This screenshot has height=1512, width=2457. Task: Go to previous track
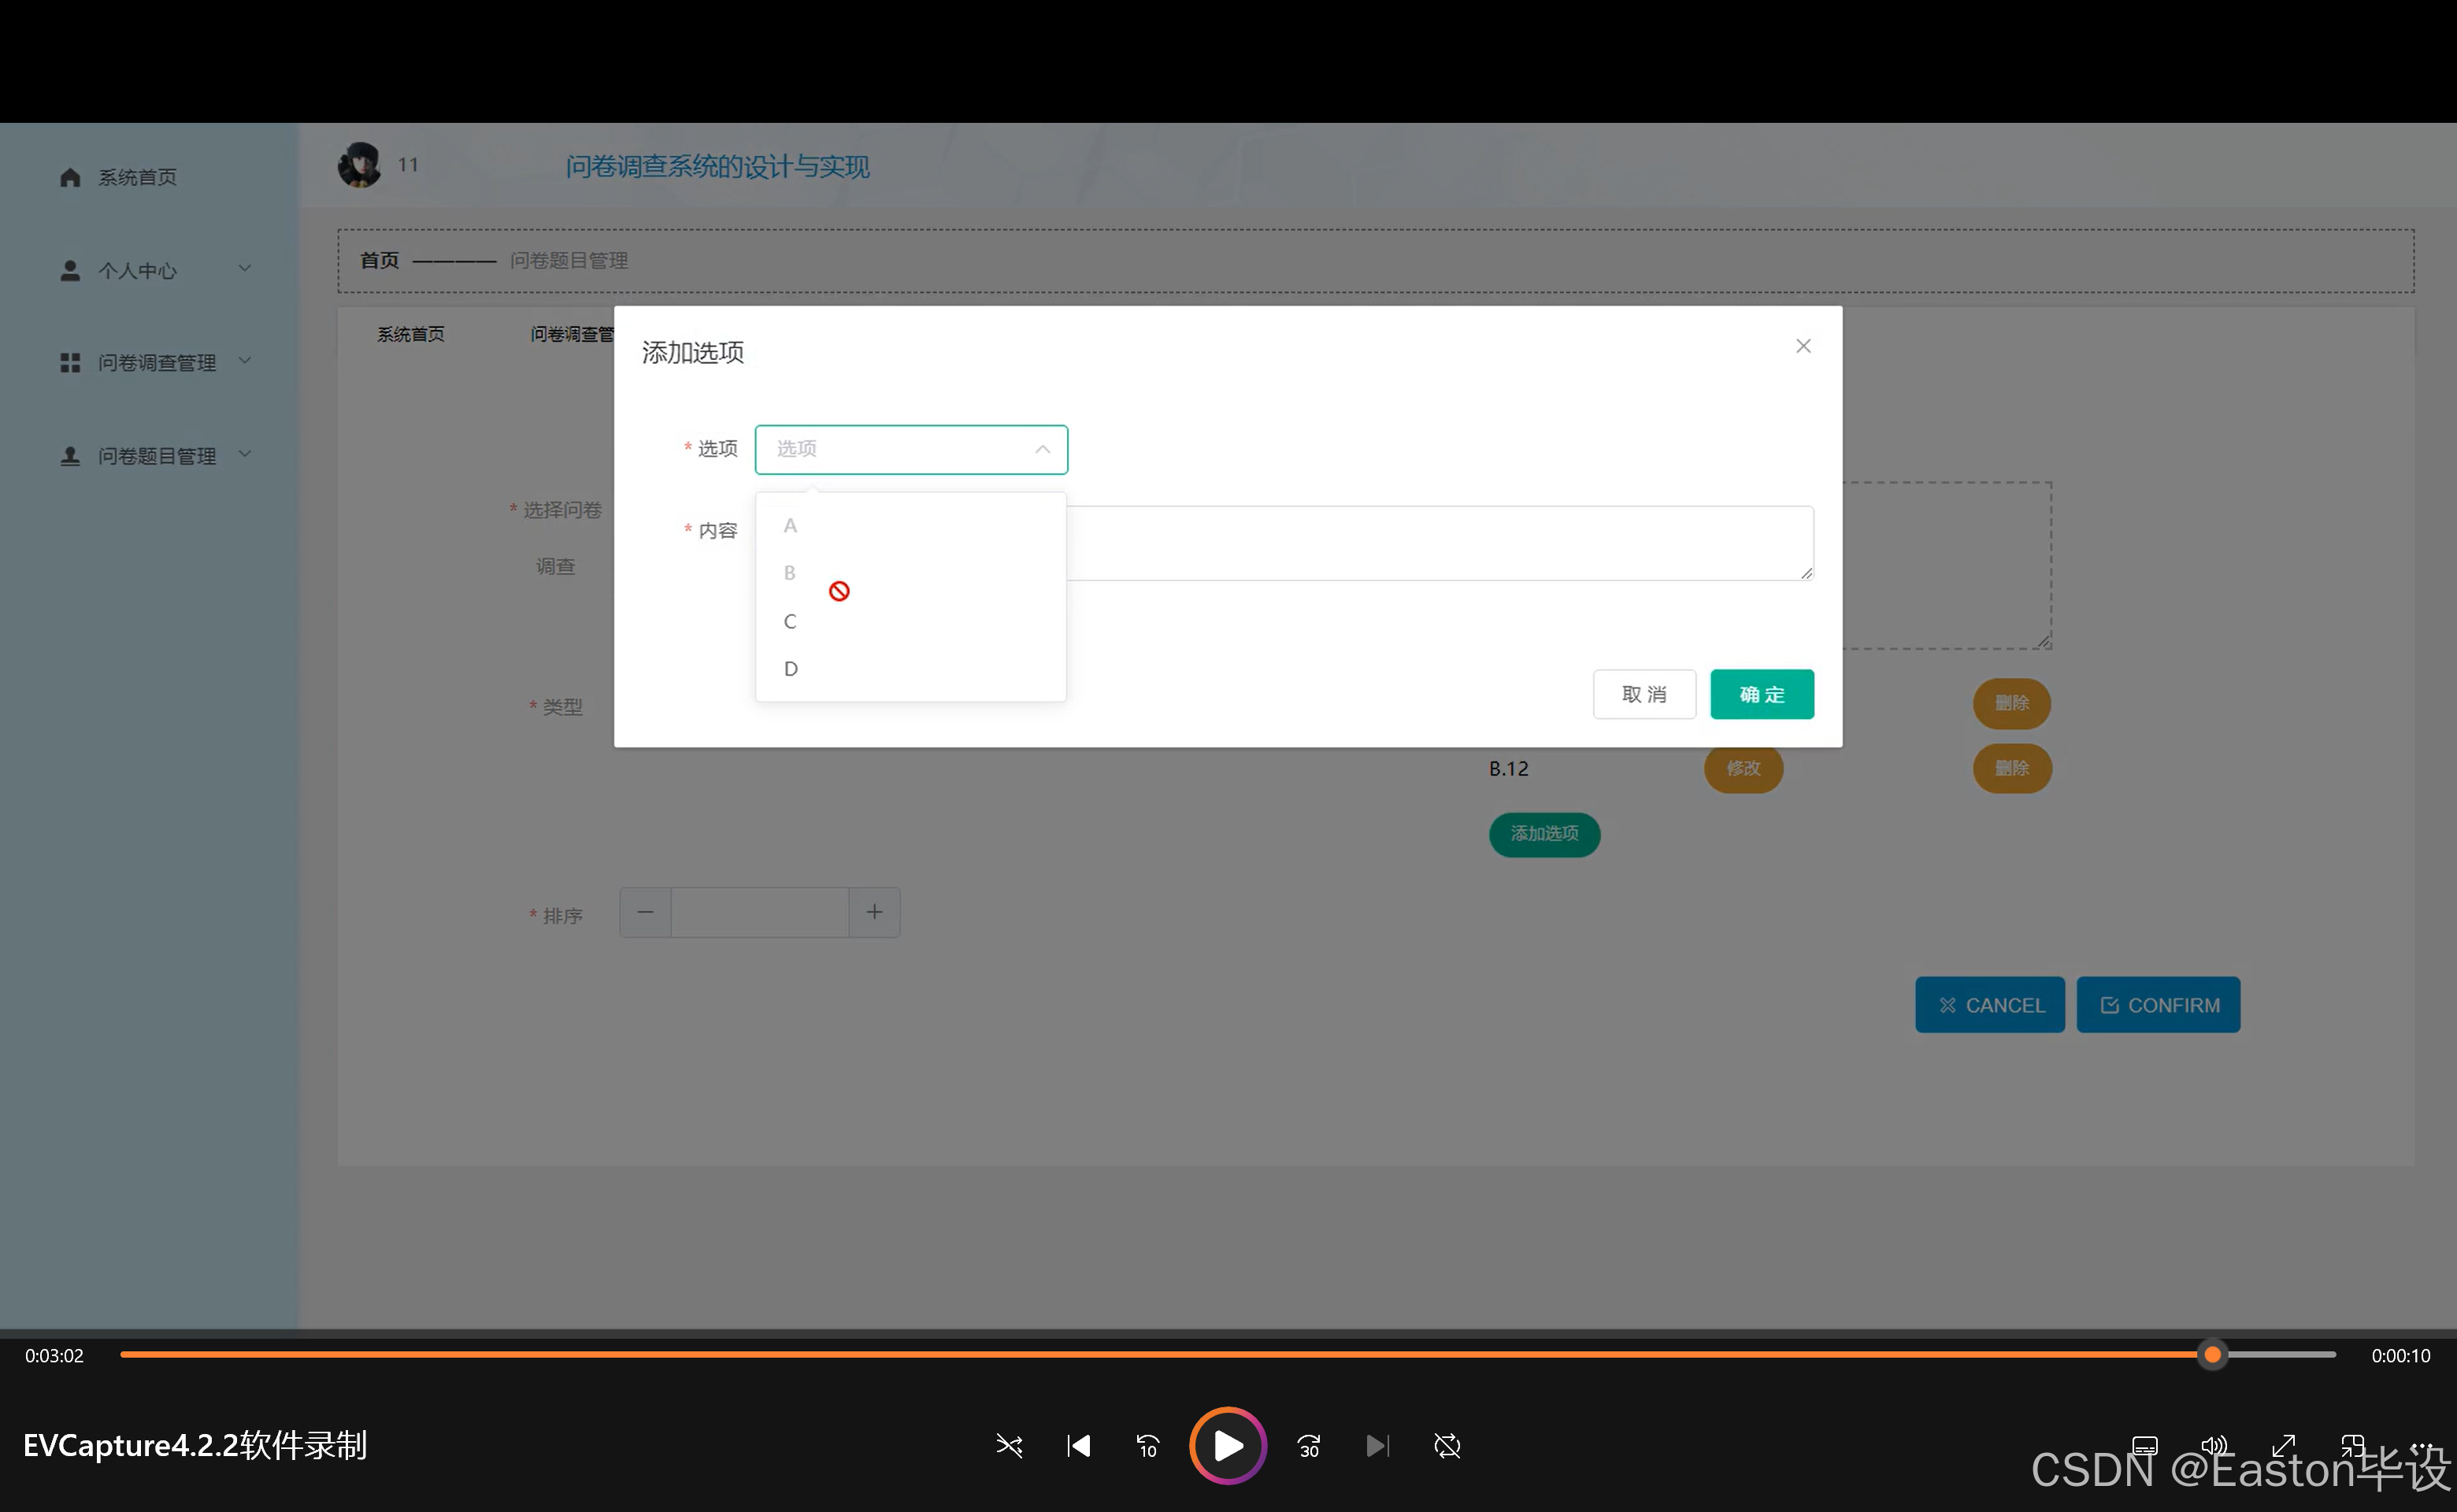tap(1078, 1446)
